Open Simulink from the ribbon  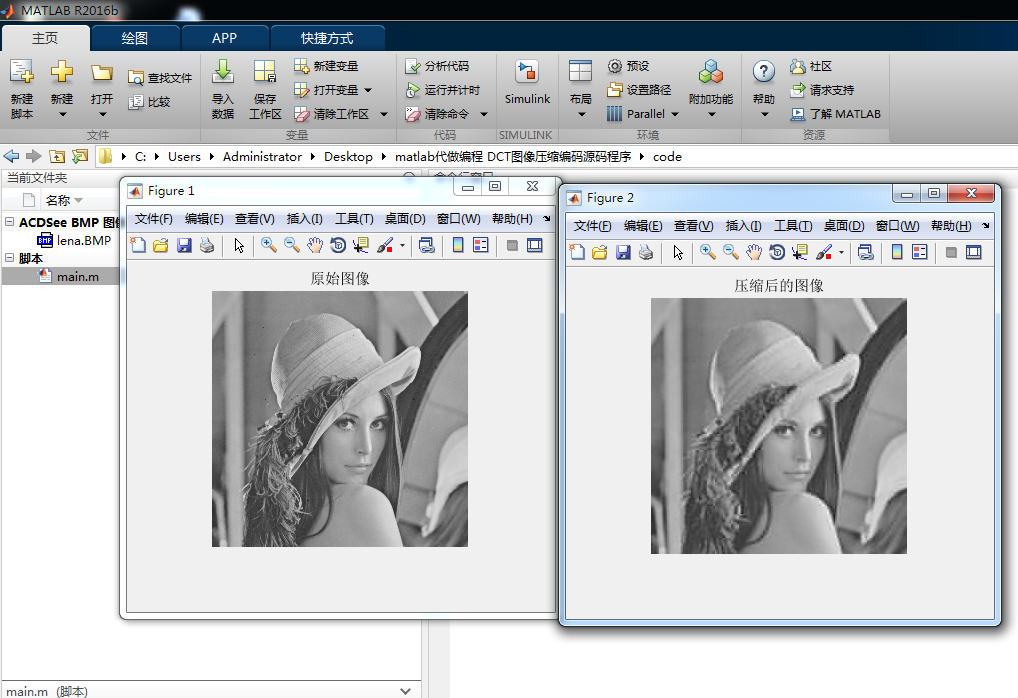(527, 82)
